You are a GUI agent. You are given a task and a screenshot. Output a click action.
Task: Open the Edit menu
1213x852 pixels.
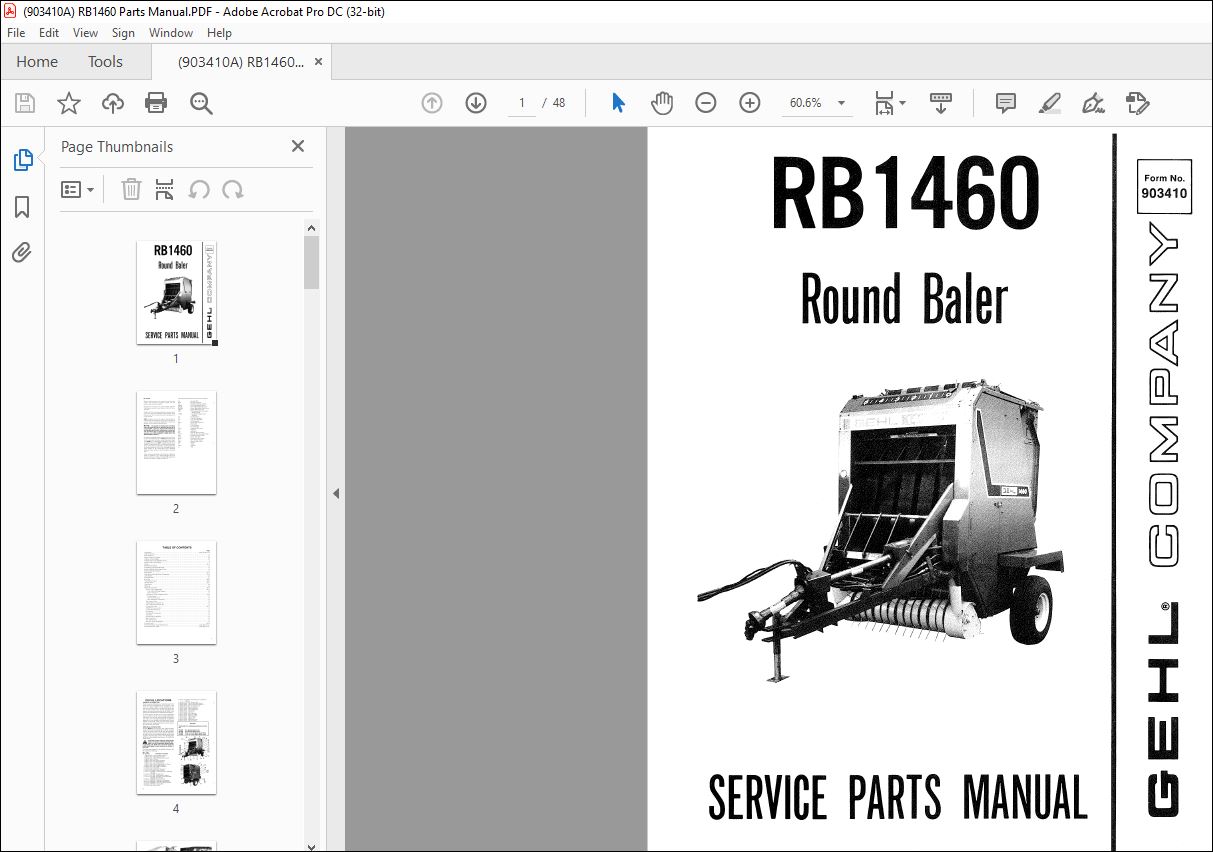coord(49,33)
